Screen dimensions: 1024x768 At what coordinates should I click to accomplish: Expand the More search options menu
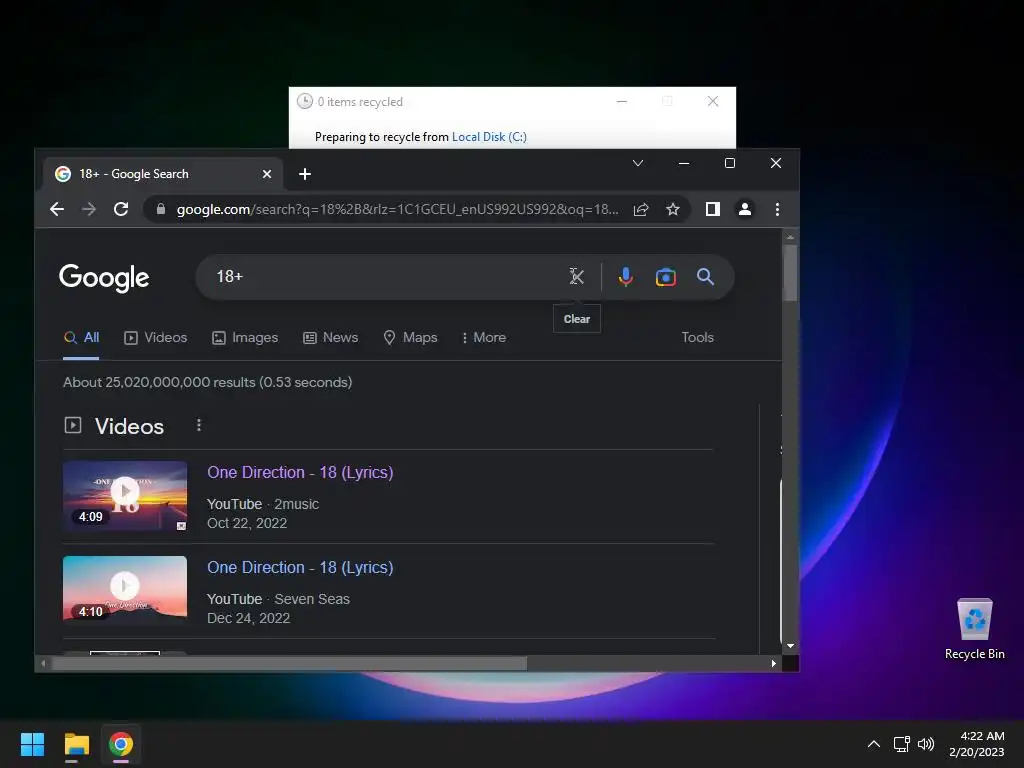(x=484, y=338)
